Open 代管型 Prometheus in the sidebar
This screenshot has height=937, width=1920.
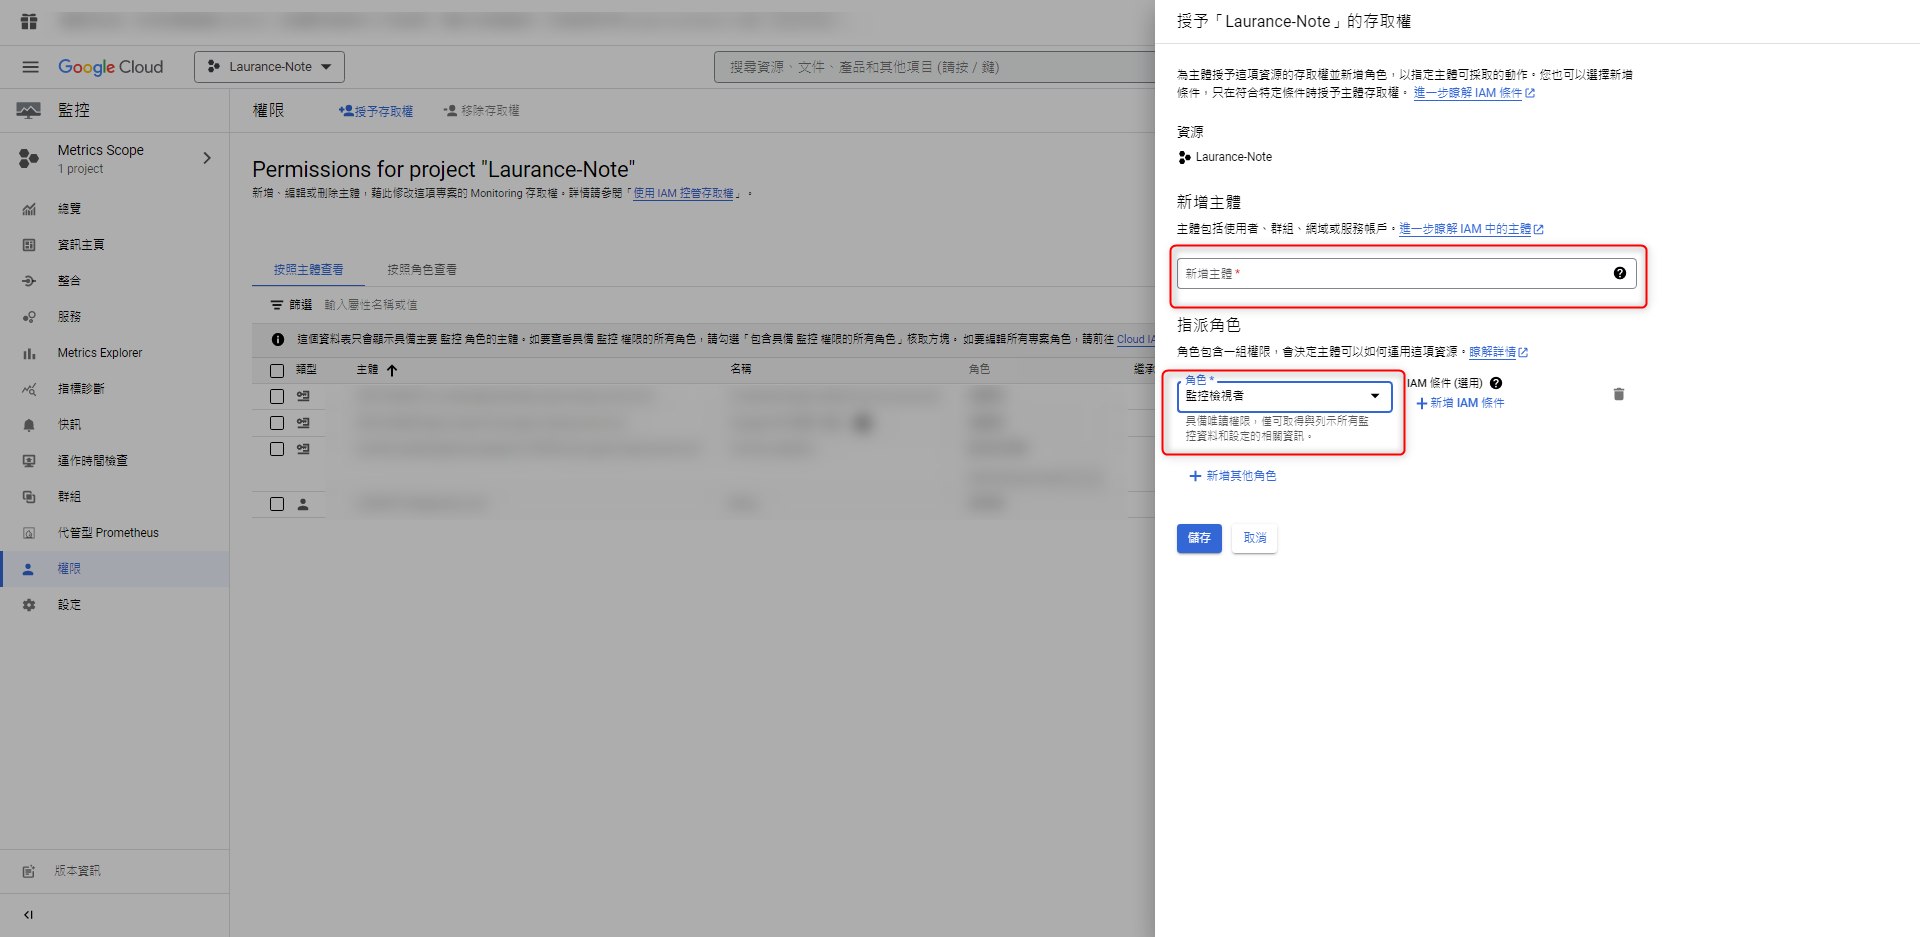108,533
